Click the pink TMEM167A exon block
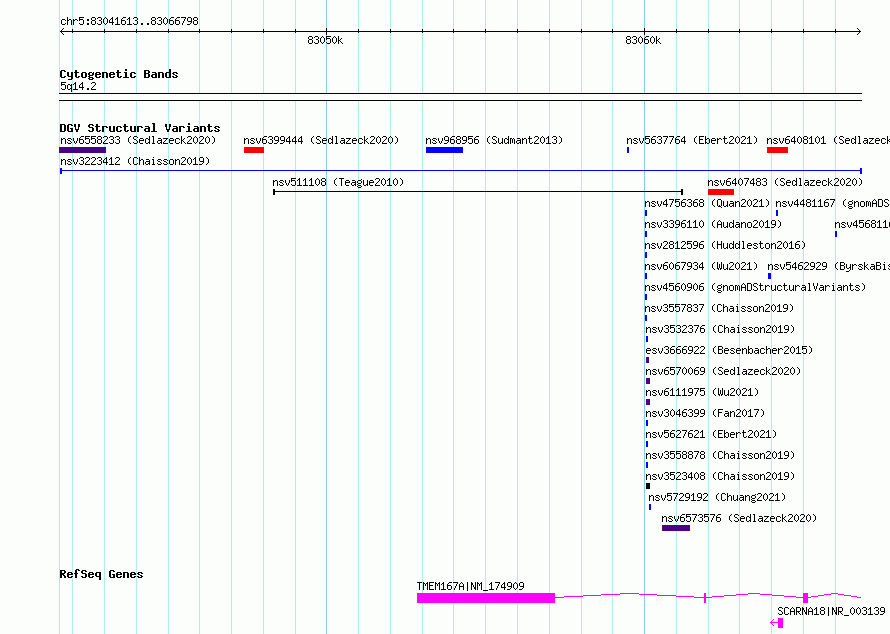This screenshot has width=890, height=634. (486, 598)
